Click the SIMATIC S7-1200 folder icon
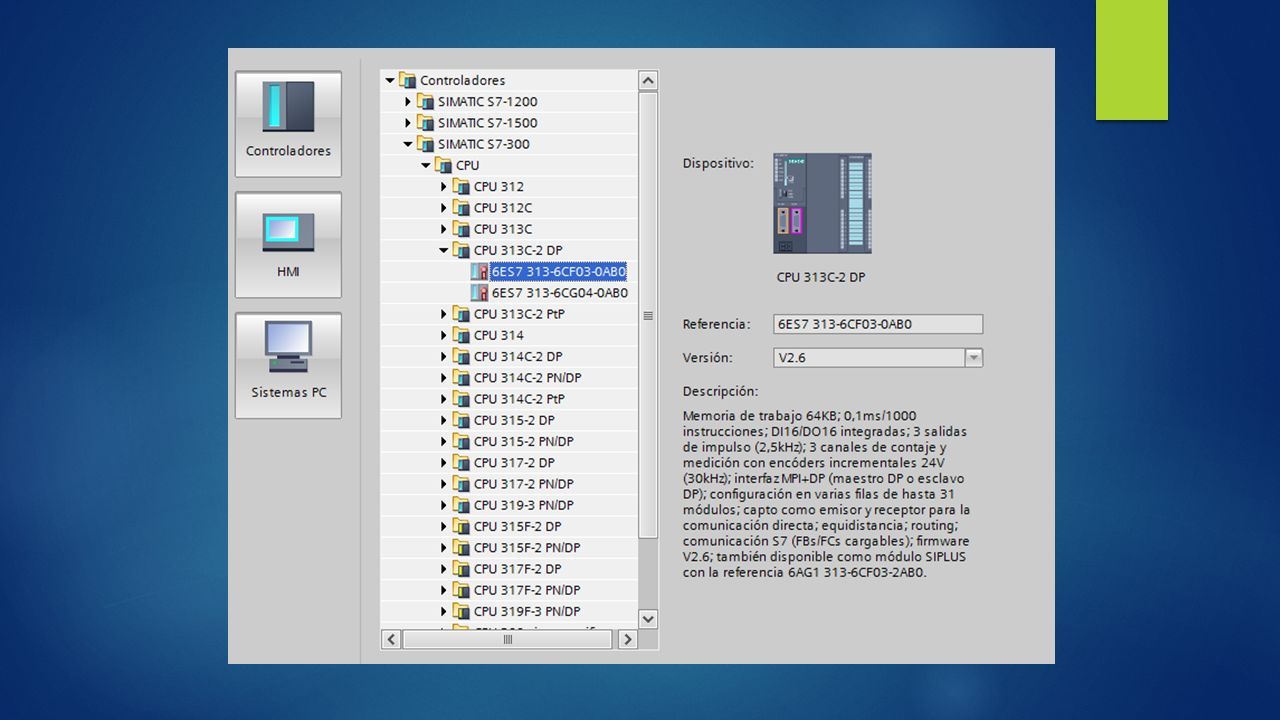The image size is (1280, 720). 425,101
